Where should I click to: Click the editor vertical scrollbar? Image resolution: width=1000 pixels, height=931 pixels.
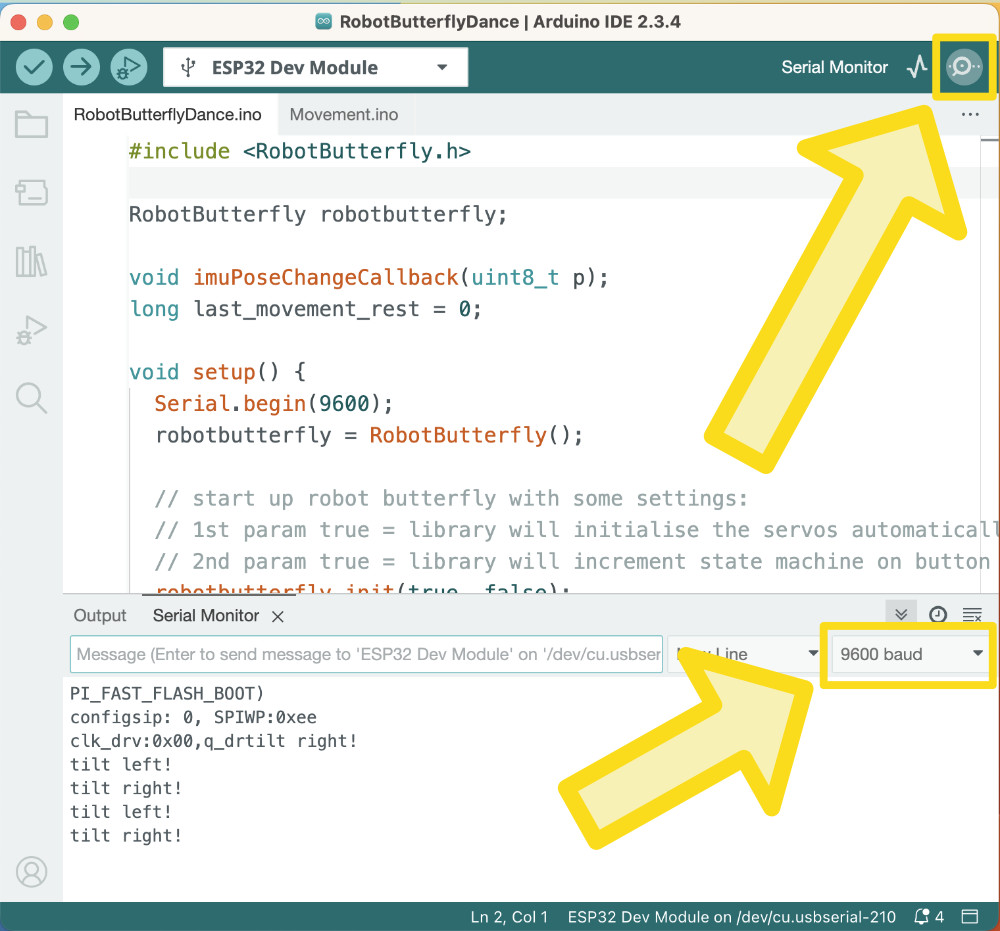(989, 363)
